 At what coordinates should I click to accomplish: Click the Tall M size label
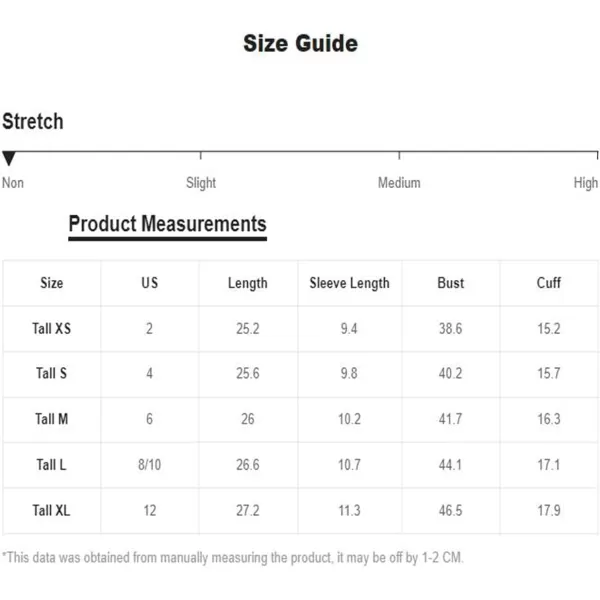pos(52,419)
